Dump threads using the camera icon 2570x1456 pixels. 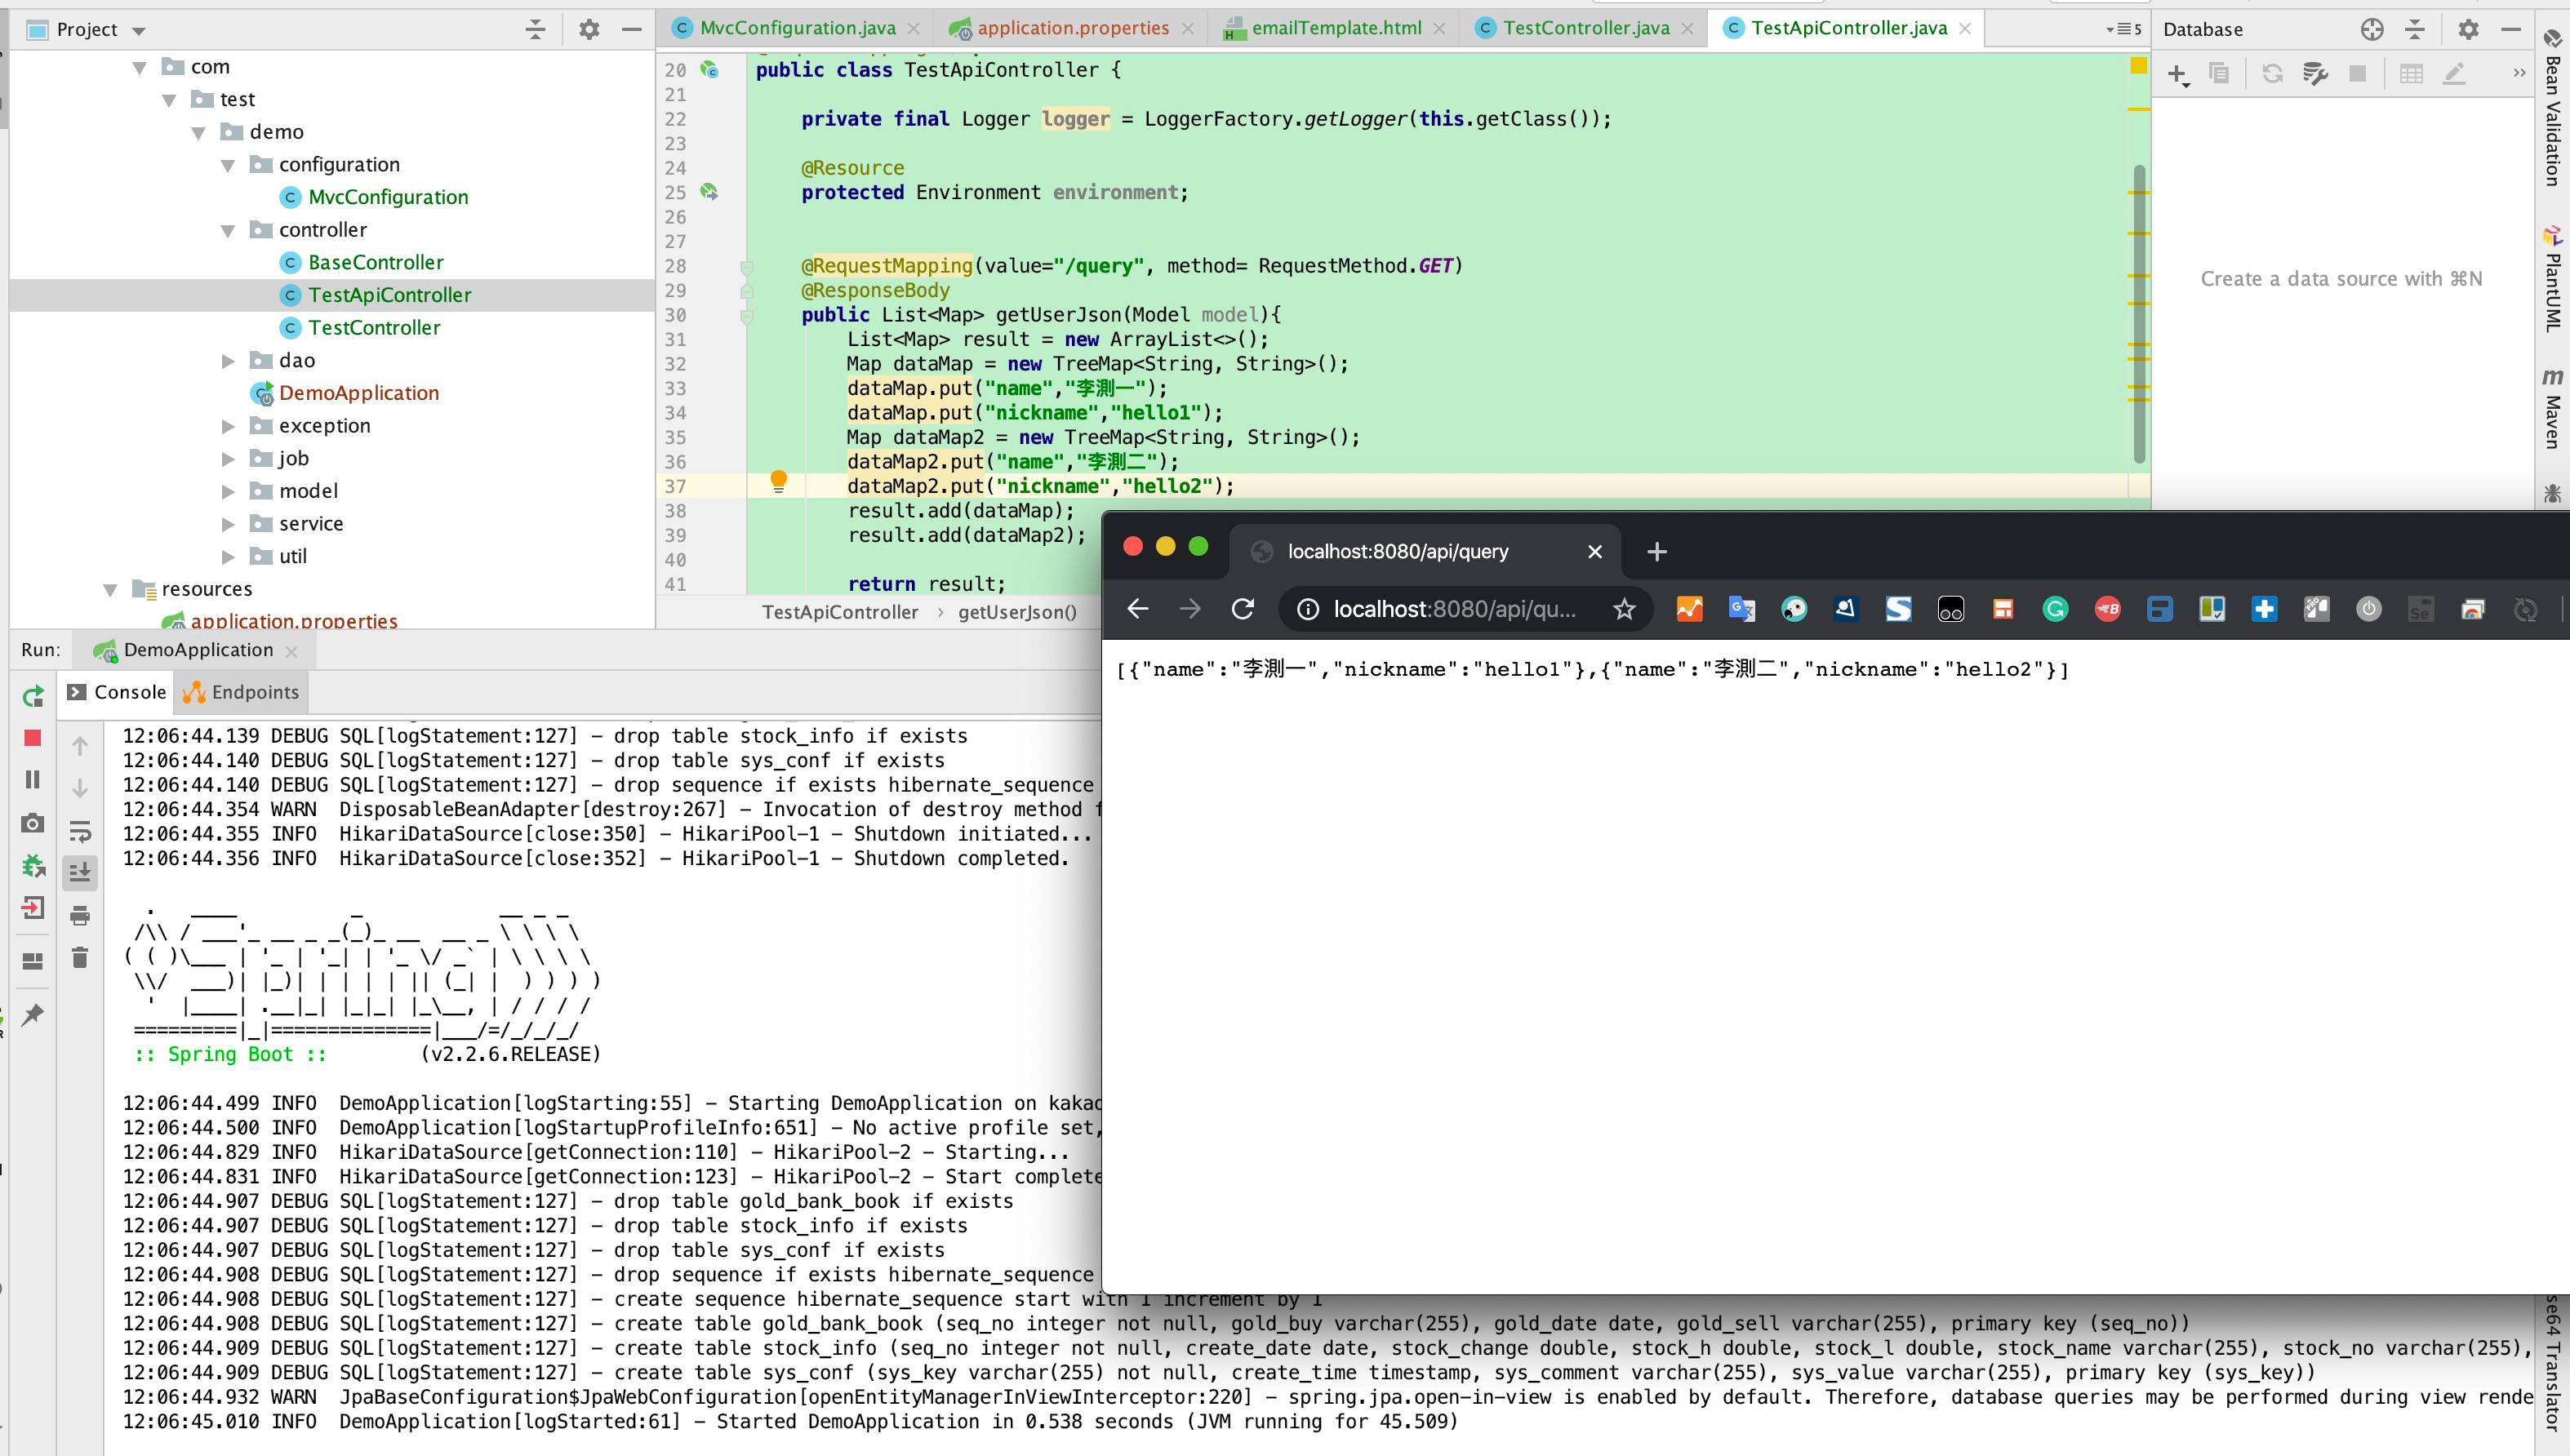[x=33, y=823]
